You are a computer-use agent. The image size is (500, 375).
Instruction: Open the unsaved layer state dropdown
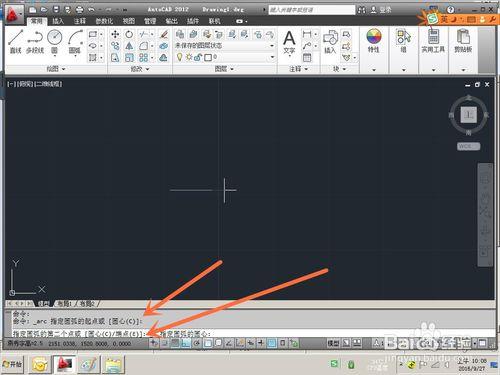pos(225,46)
